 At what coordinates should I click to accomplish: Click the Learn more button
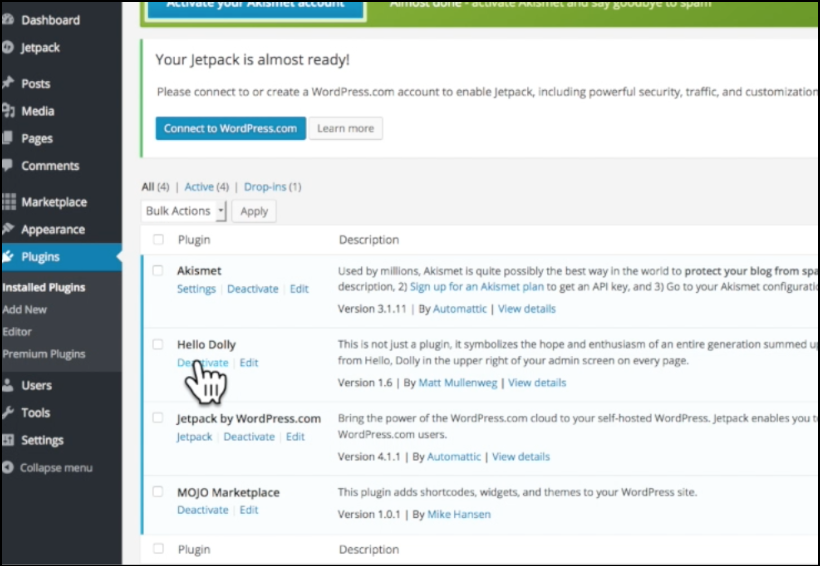click(x=346, y=128)
